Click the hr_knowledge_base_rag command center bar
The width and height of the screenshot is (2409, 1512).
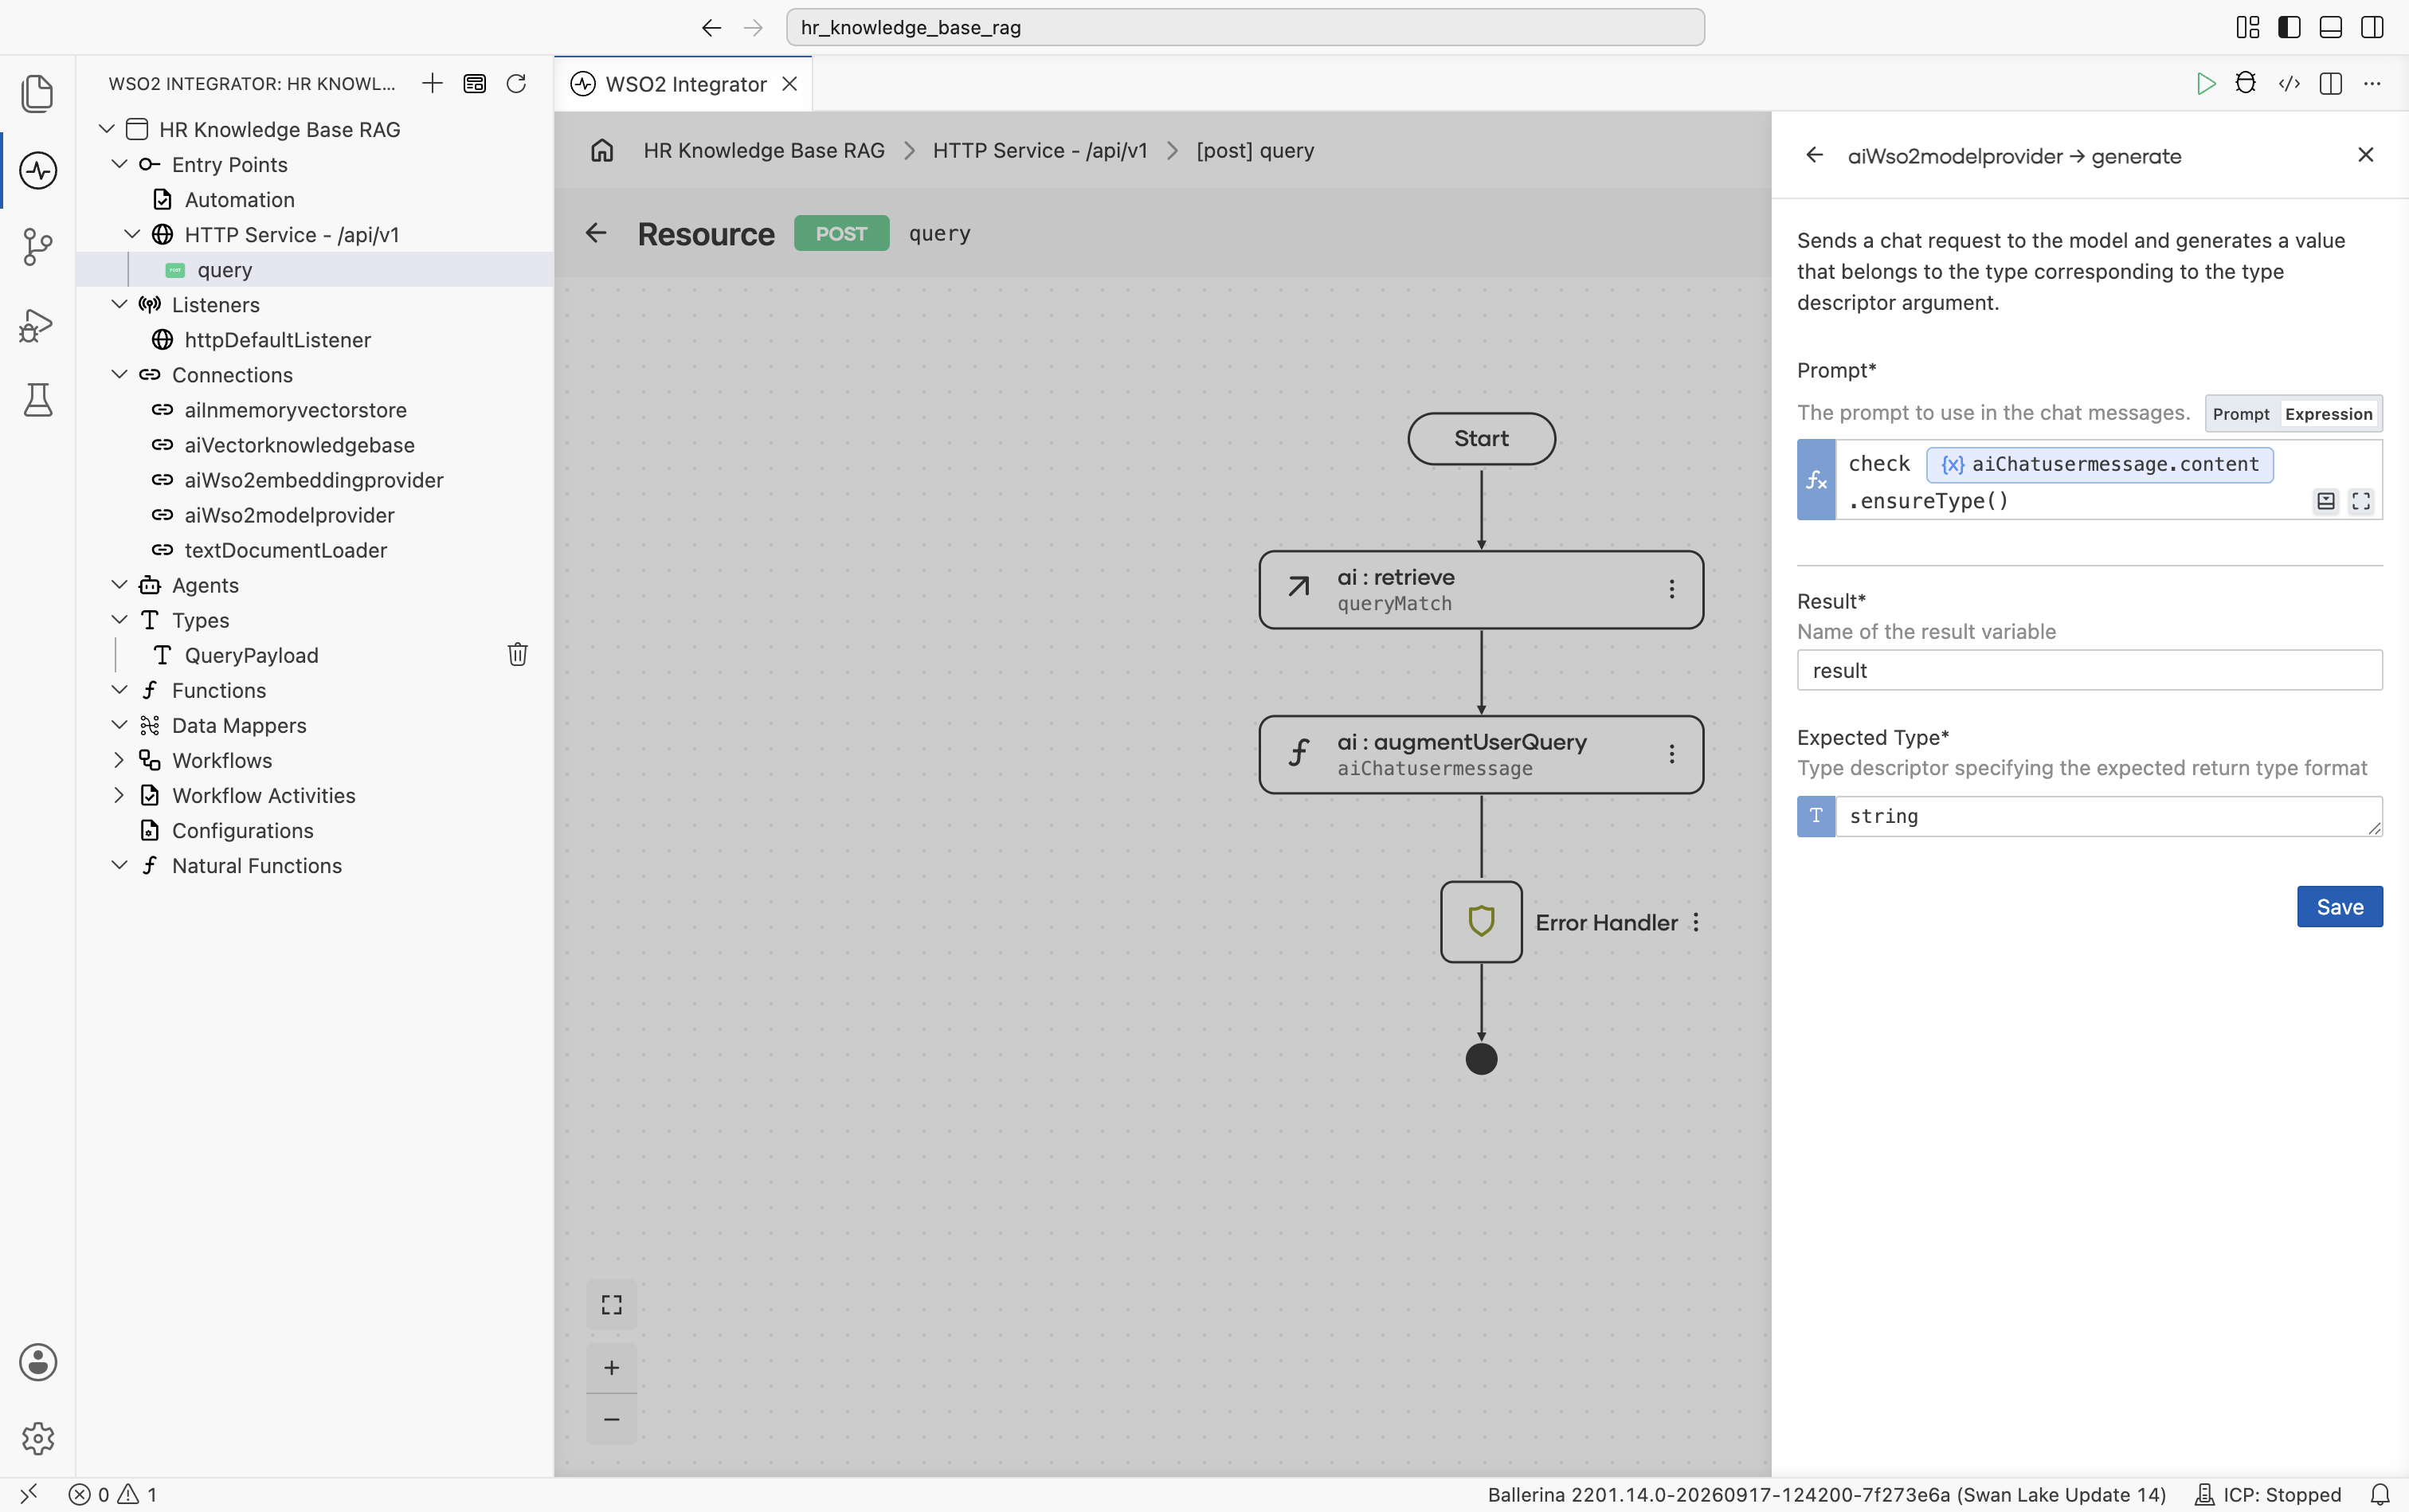[x=1245, y=27]
